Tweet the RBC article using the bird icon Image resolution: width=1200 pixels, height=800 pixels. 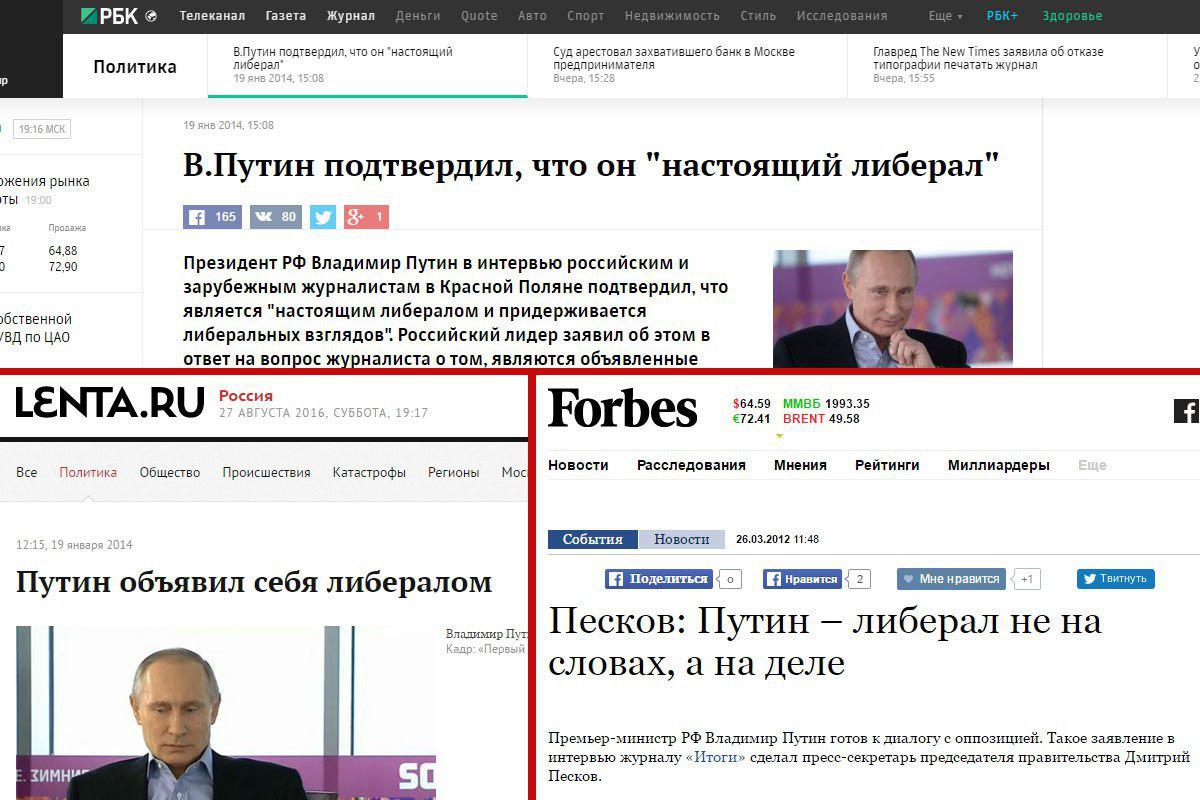click(323, 217)
